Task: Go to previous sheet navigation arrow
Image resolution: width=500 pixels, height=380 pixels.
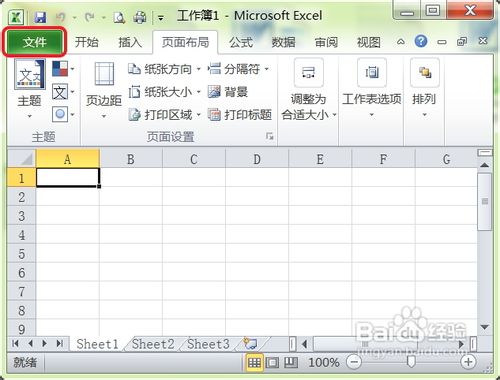Action: coord(30,343)
